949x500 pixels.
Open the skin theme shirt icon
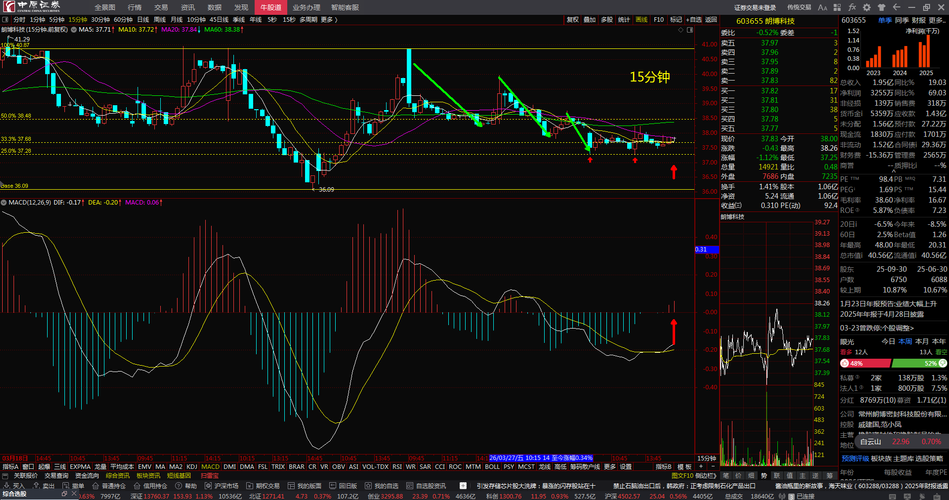pyautogui.click(x=881, y=7)
